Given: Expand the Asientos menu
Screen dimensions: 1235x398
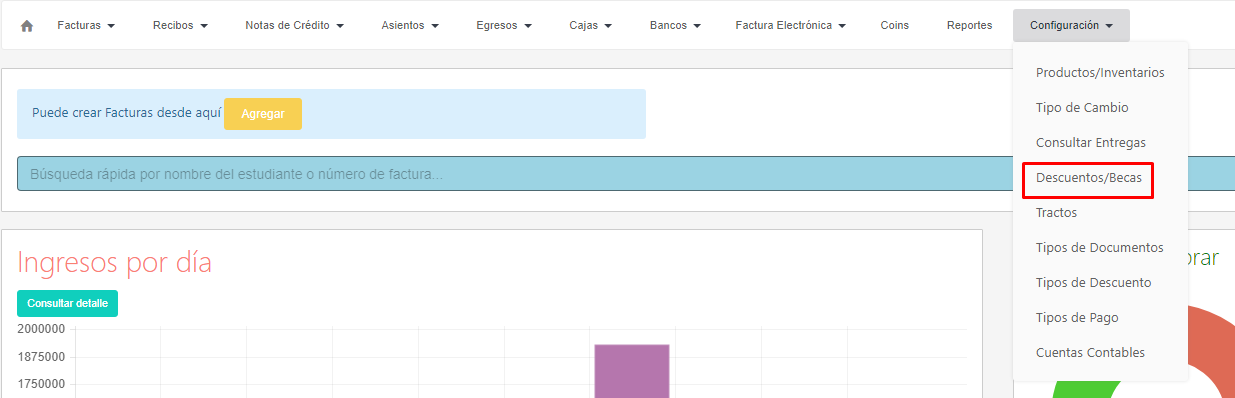Looking at the screenshot, I should point(410,26).
